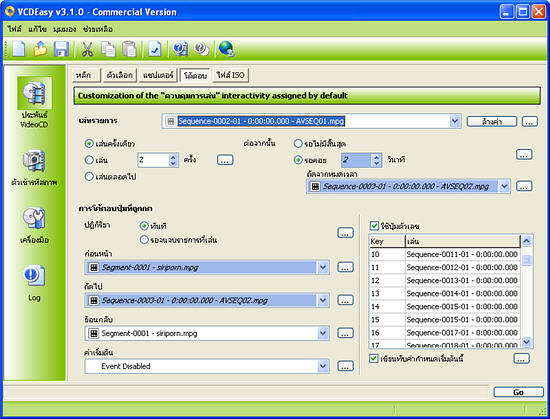Click the ellipsis button next to play count
Screen dimensions: 550x419
(225, 160)
